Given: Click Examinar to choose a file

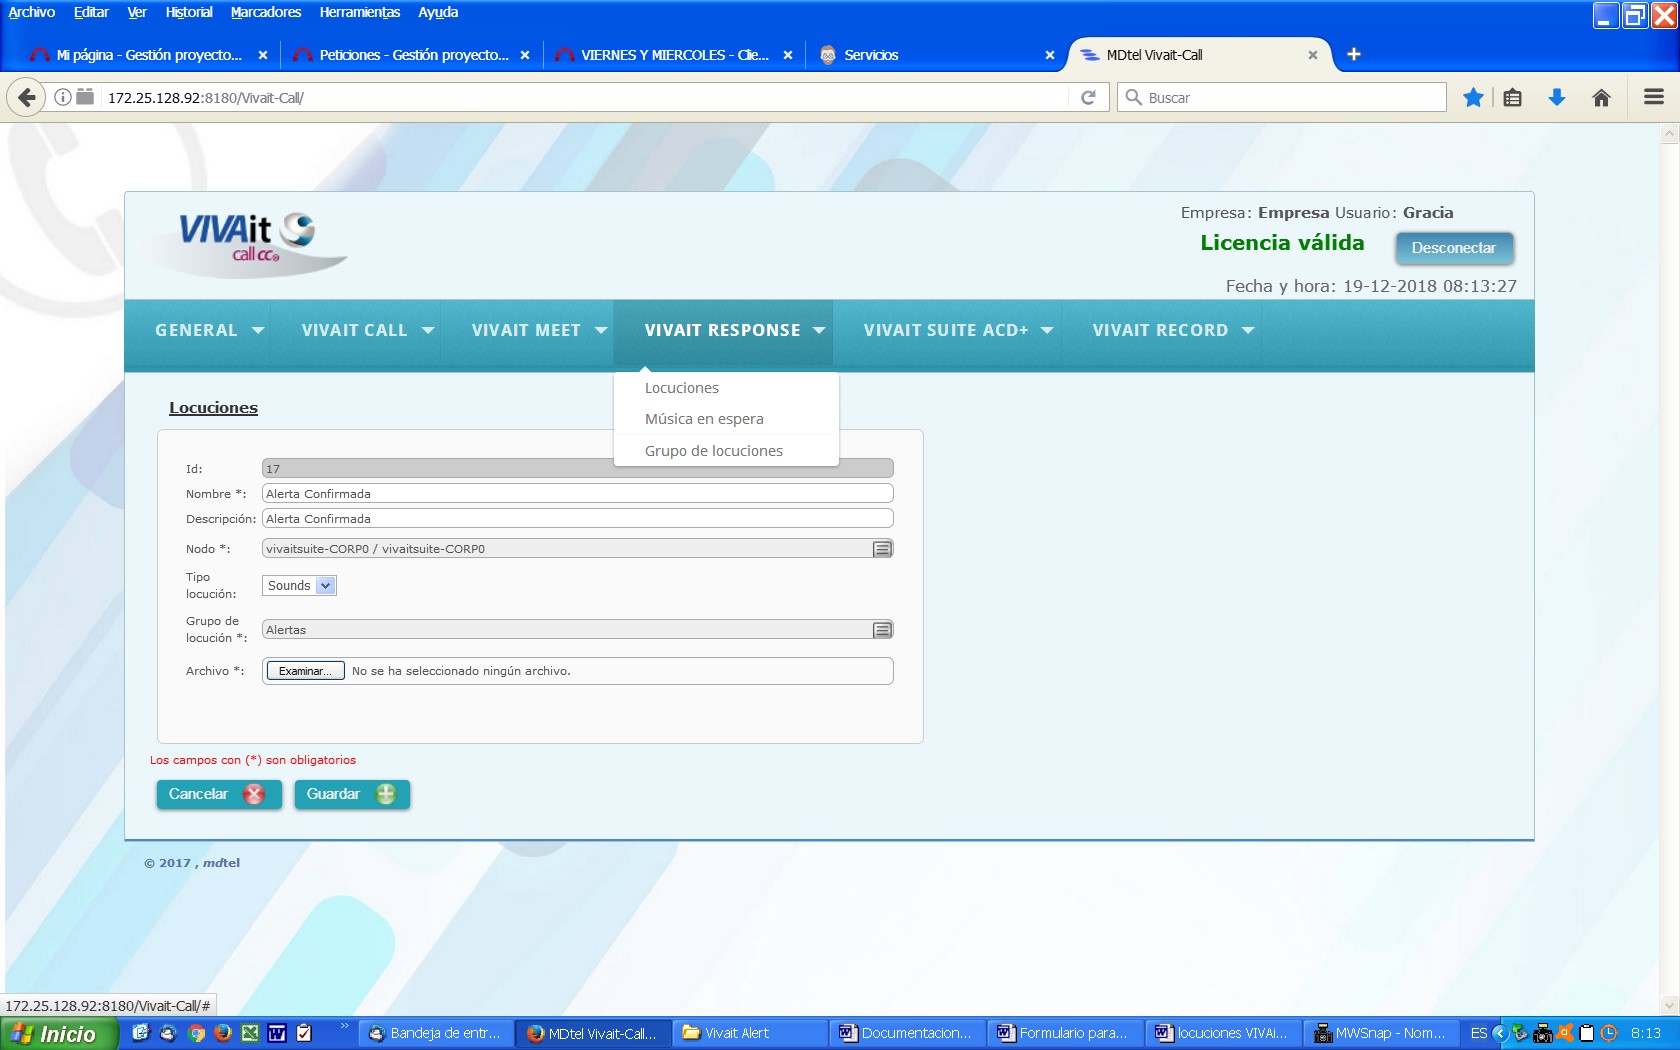Looking at the screenshot, I should 305,671.
